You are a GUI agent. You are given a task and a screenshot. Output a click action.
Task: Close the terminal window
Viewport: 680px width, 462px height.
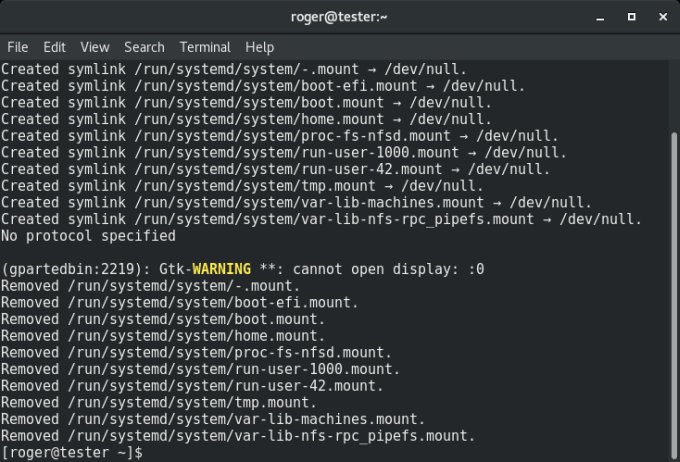tap(661, 16)
